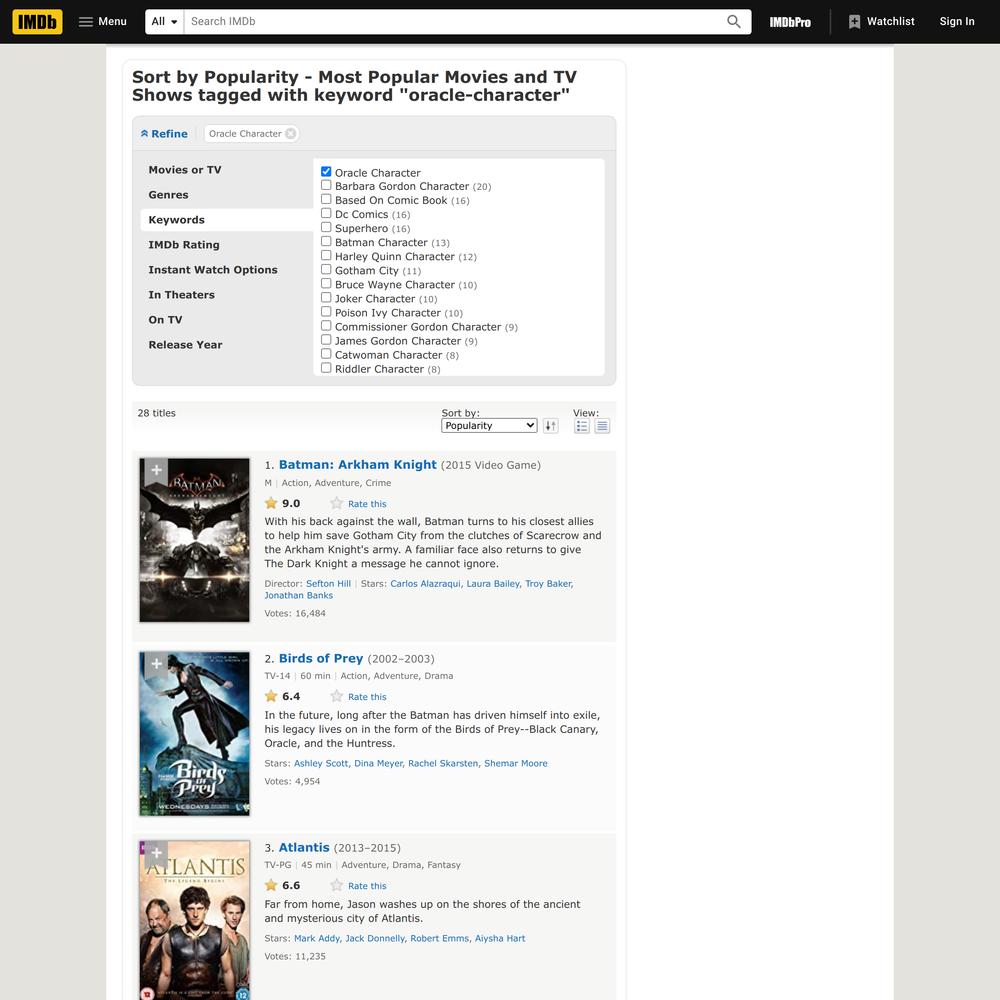Select the On TV refine tab
The image size is (1000, 1000).
pyautogui.click(x=165, y=319)
